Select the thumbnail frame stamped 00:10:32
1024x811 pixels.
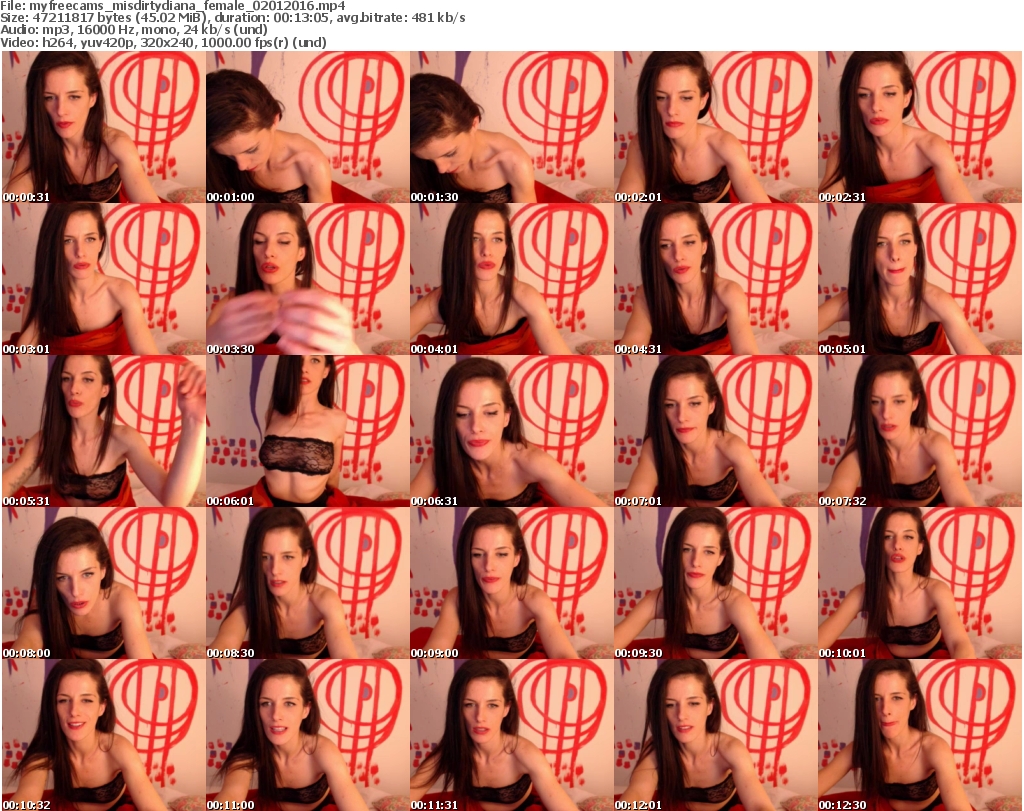coord(104,735)
